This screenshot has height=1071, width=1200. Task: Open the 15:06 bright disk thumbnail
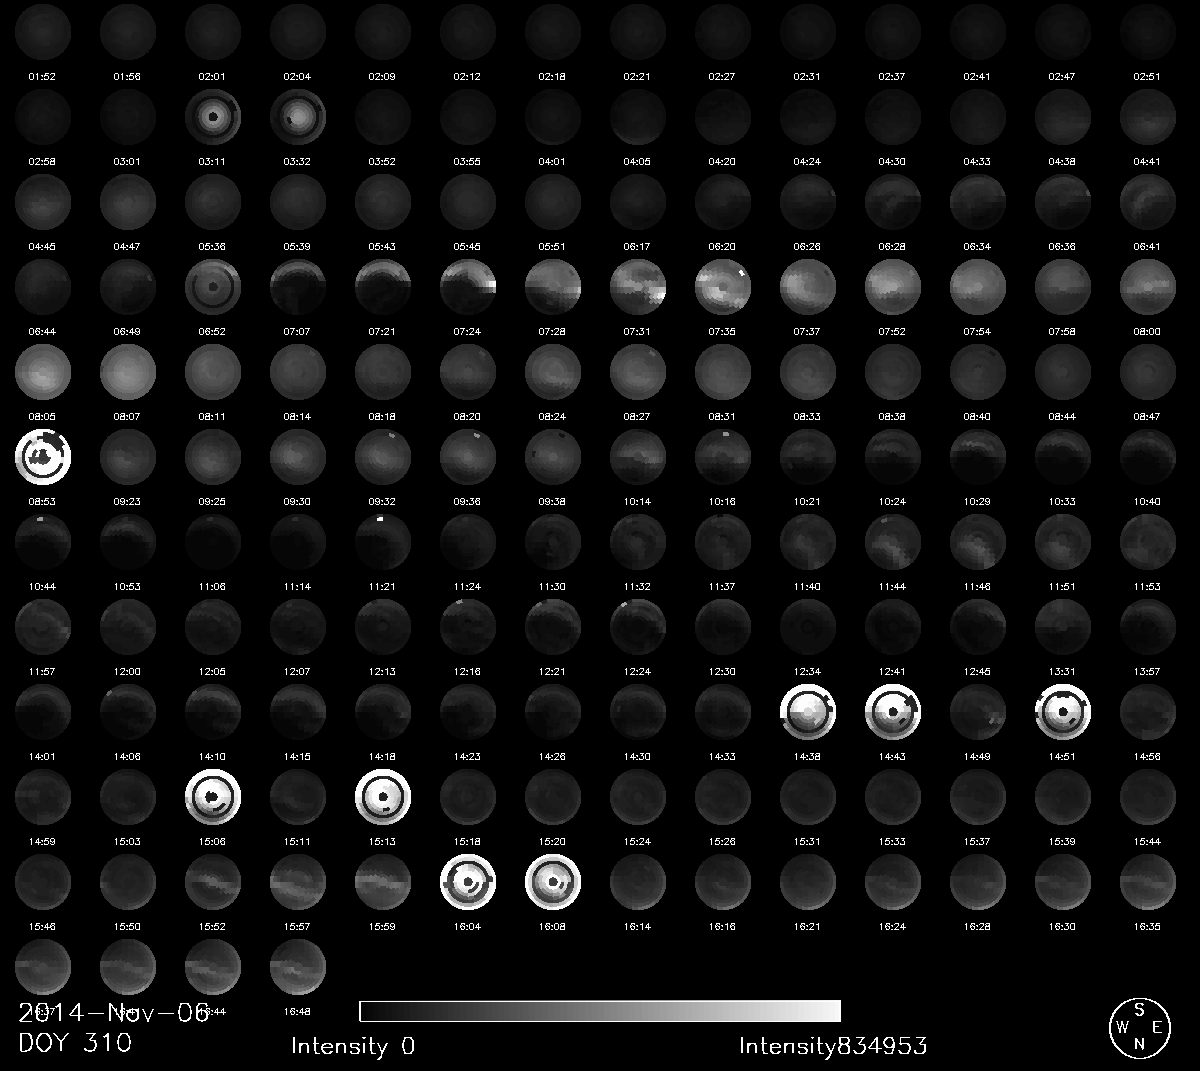[x=212, y=797]
